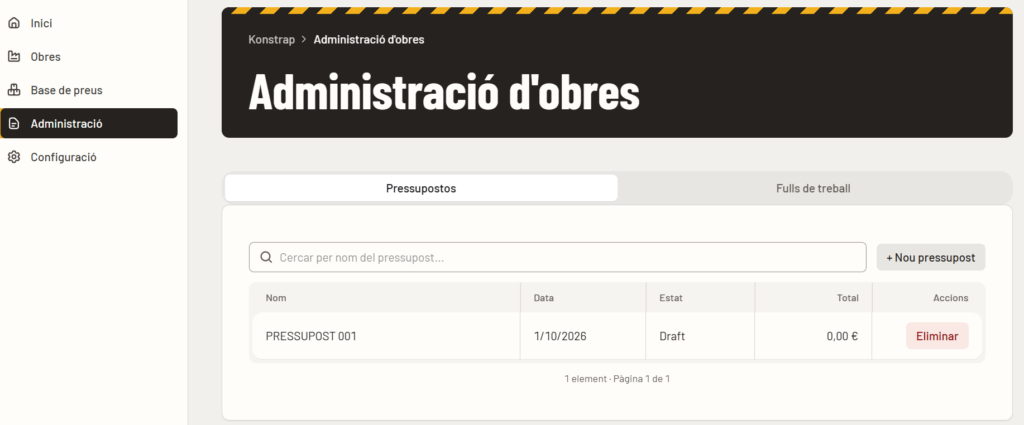Switch to Fulls de treball tab
The height and width of the screenshot is (425, 1024).
(x=813, y=188)
